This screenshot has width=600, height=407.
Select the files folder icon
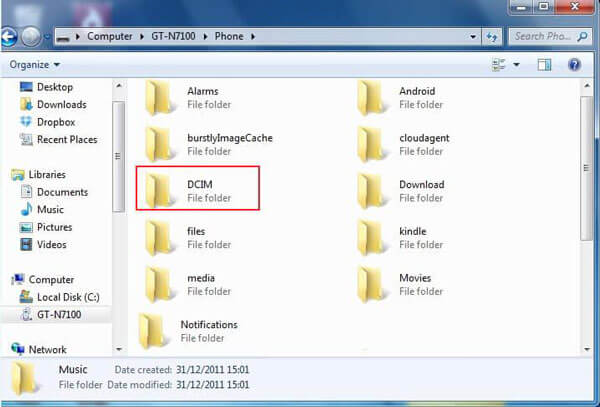(x=158, y=238)
